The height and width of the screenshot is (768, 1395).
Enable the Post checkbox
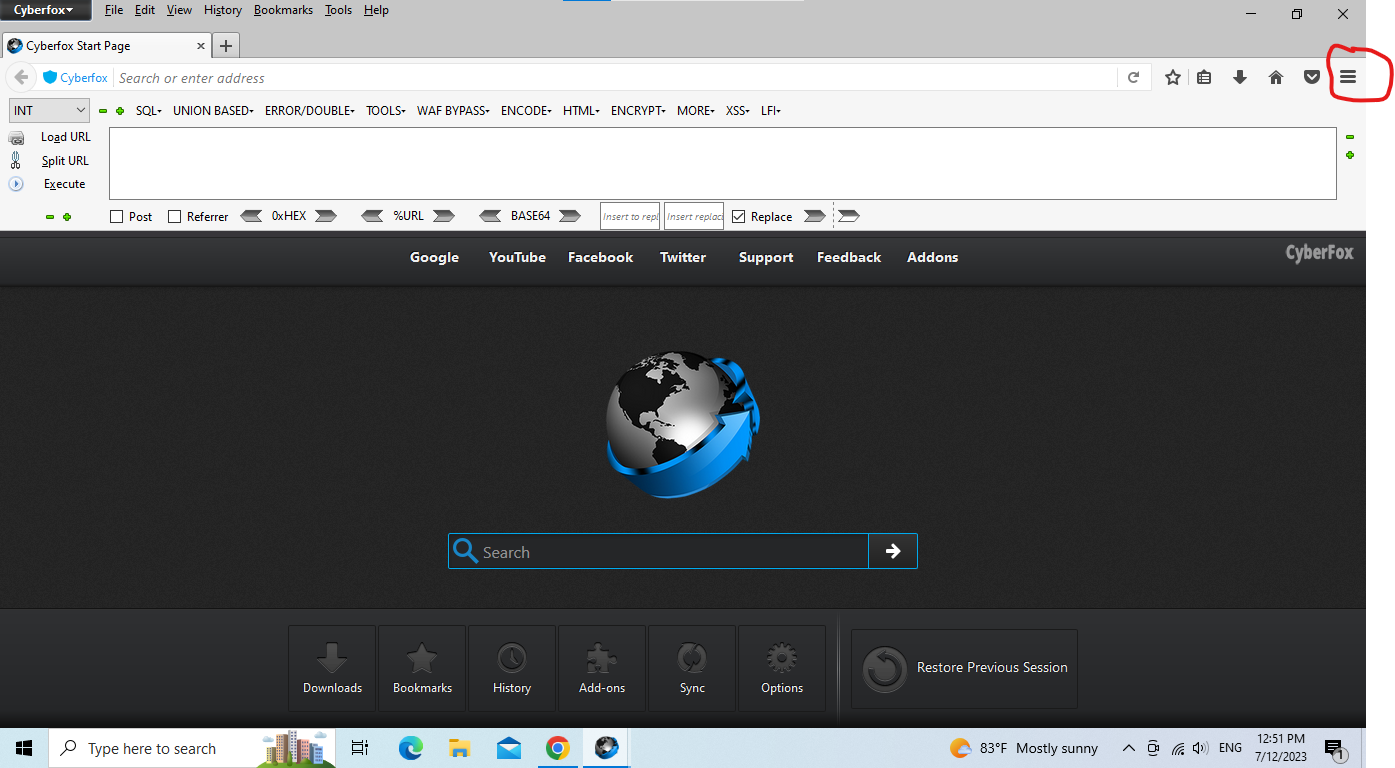point(117,217)
